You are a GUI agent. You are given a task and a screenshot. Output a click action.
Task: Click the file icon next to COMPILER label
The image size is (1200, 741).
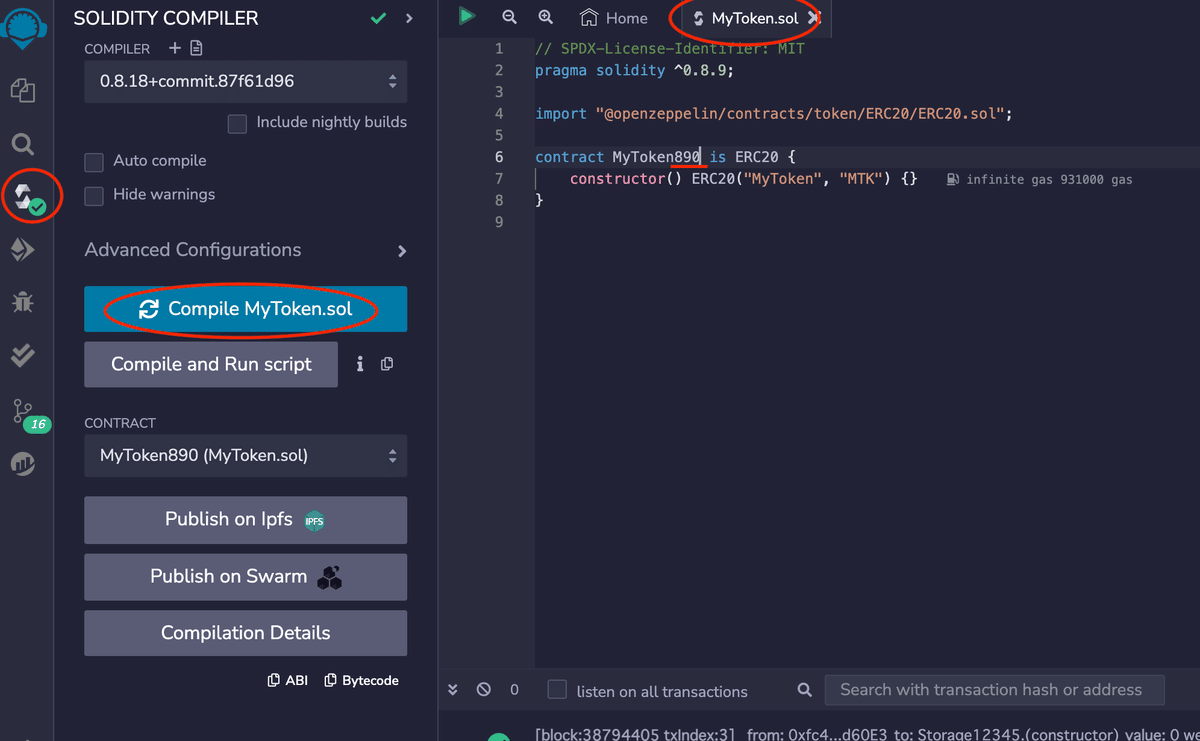click(x=196, y=48)
